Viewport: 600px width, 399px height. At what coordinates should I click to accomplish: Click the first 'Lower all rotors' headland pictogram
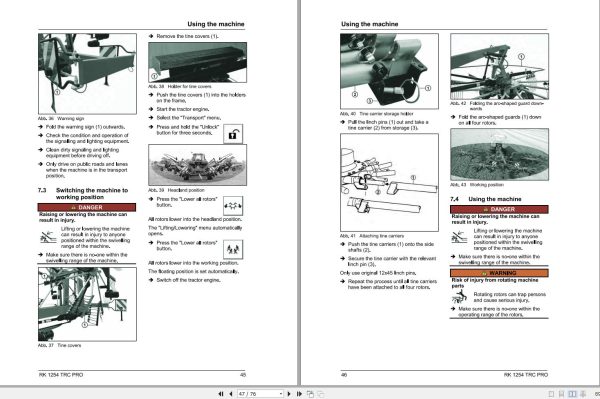[x=233, y=206]
